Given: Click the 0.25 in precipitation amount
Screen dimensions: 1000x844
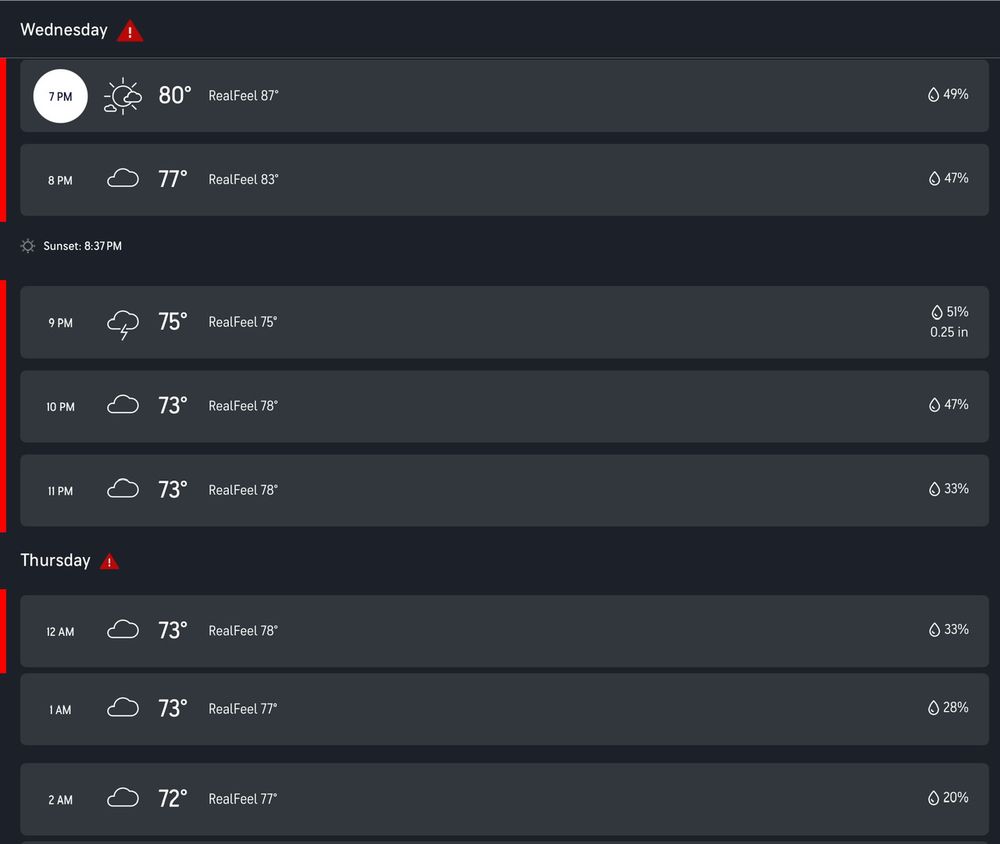Looking at the screenshot, I should click(949, 332).
